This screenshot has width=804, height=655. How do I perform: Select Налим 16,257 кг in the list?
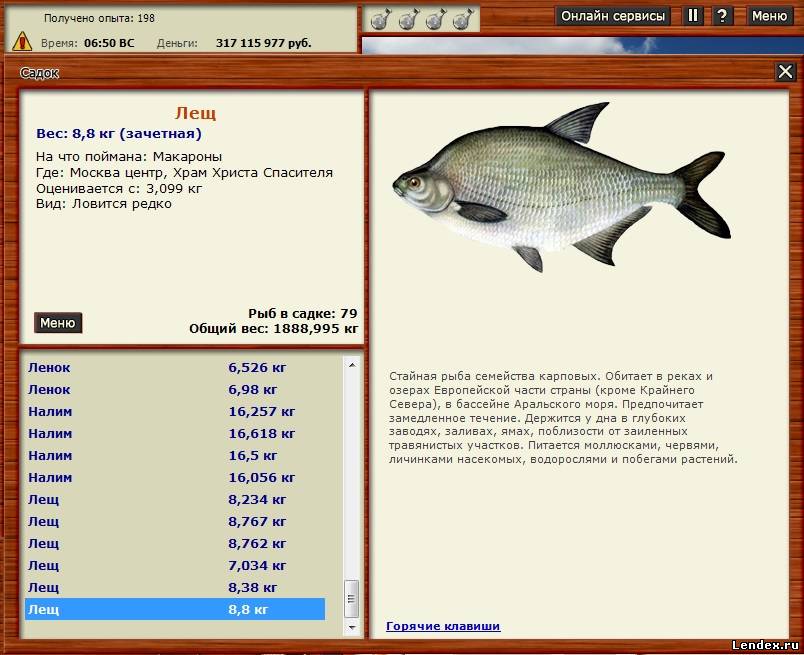pos(175,411)
